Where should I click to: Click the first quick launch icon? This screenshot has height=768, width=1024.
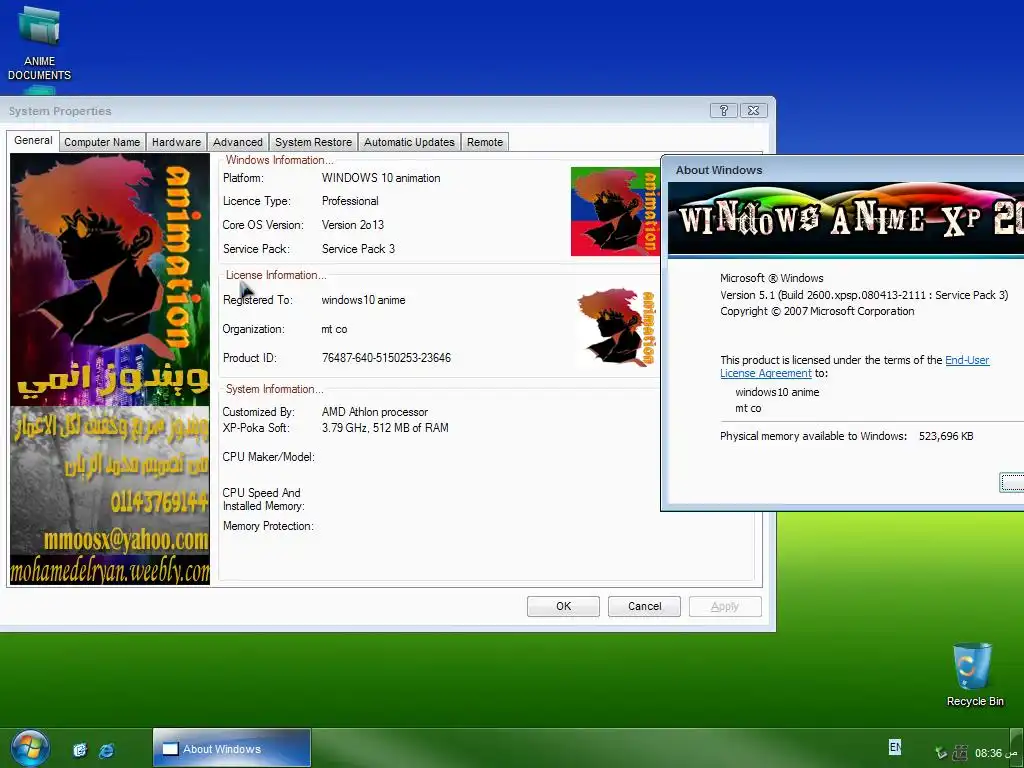pos(80,750)
